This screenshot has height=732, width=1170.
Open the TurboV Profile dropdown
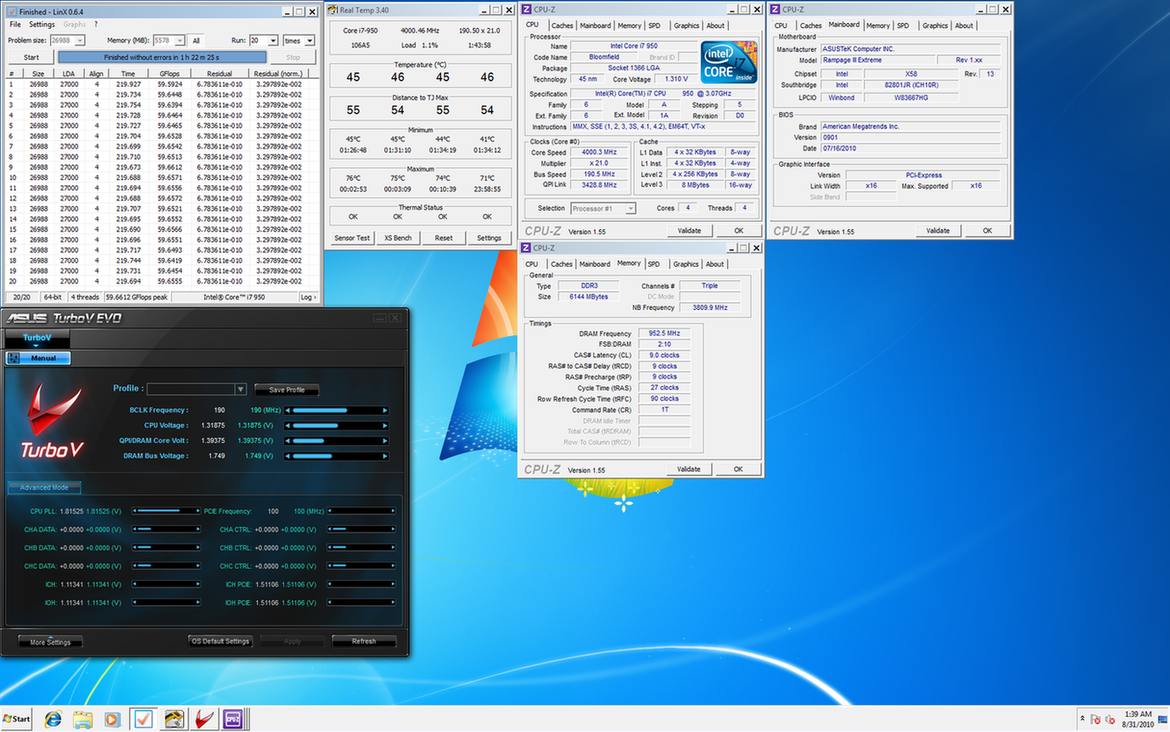[240, 389]
